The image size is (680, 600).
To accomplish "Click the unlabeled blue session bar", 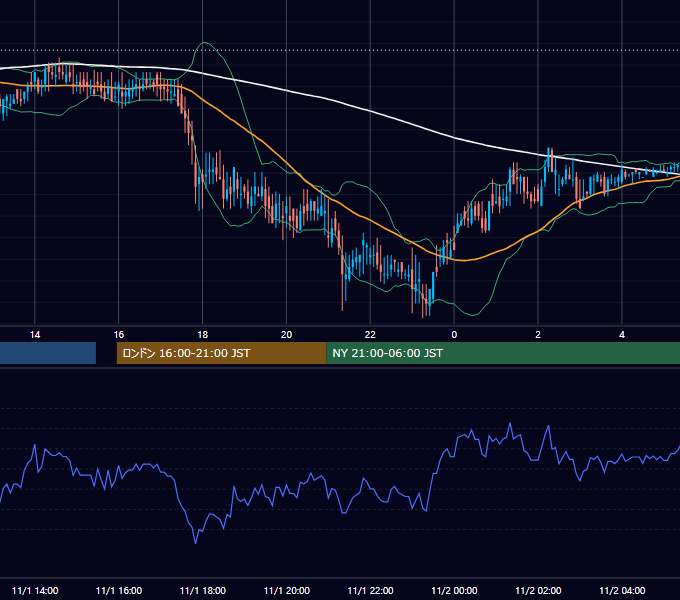I will 48,353.
